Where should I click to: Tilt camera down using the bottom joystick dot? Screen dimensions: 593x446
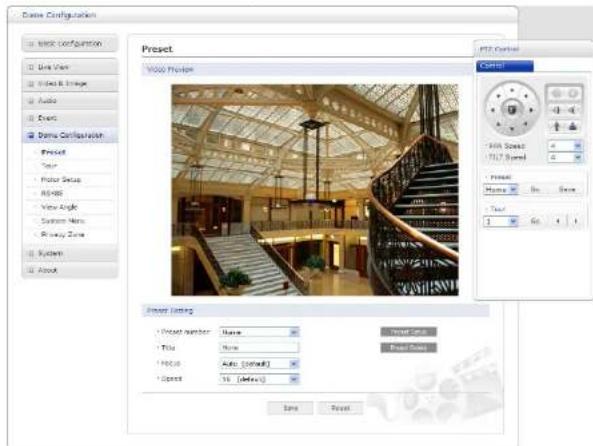(512, 129)
